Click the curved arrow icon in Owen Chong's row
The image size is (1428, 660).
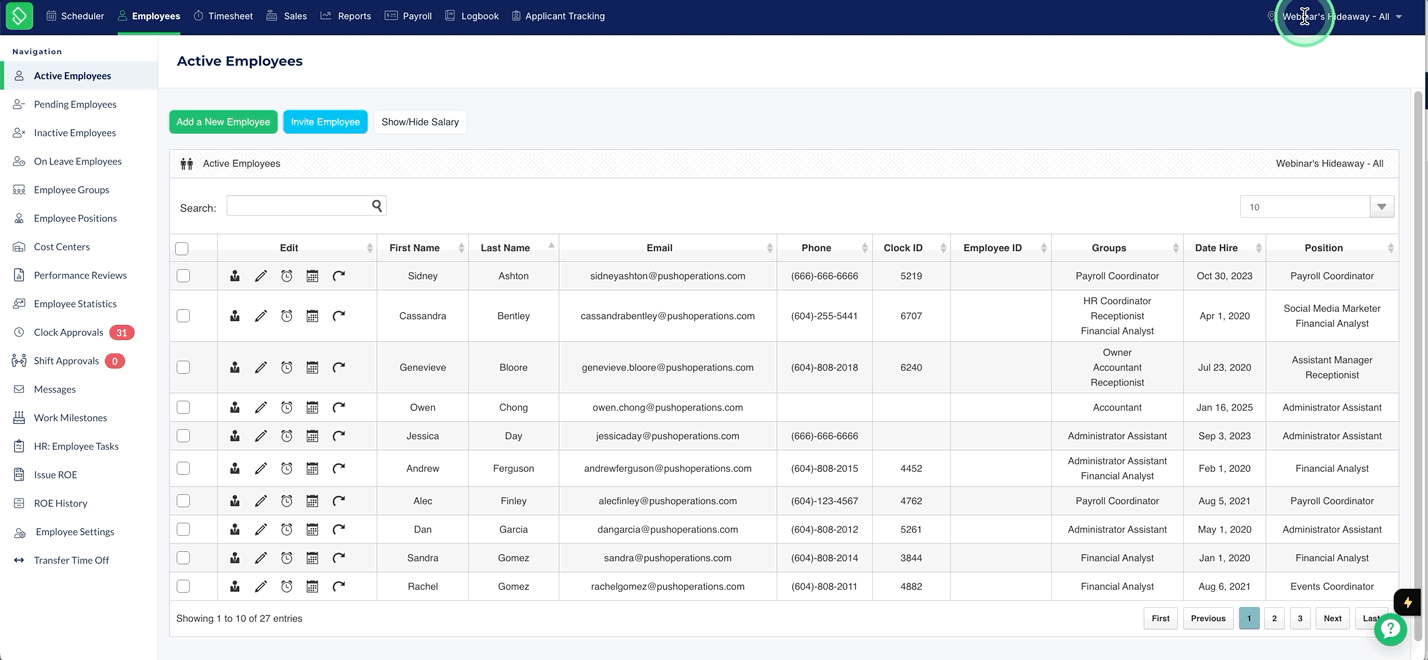click(339, 408)
